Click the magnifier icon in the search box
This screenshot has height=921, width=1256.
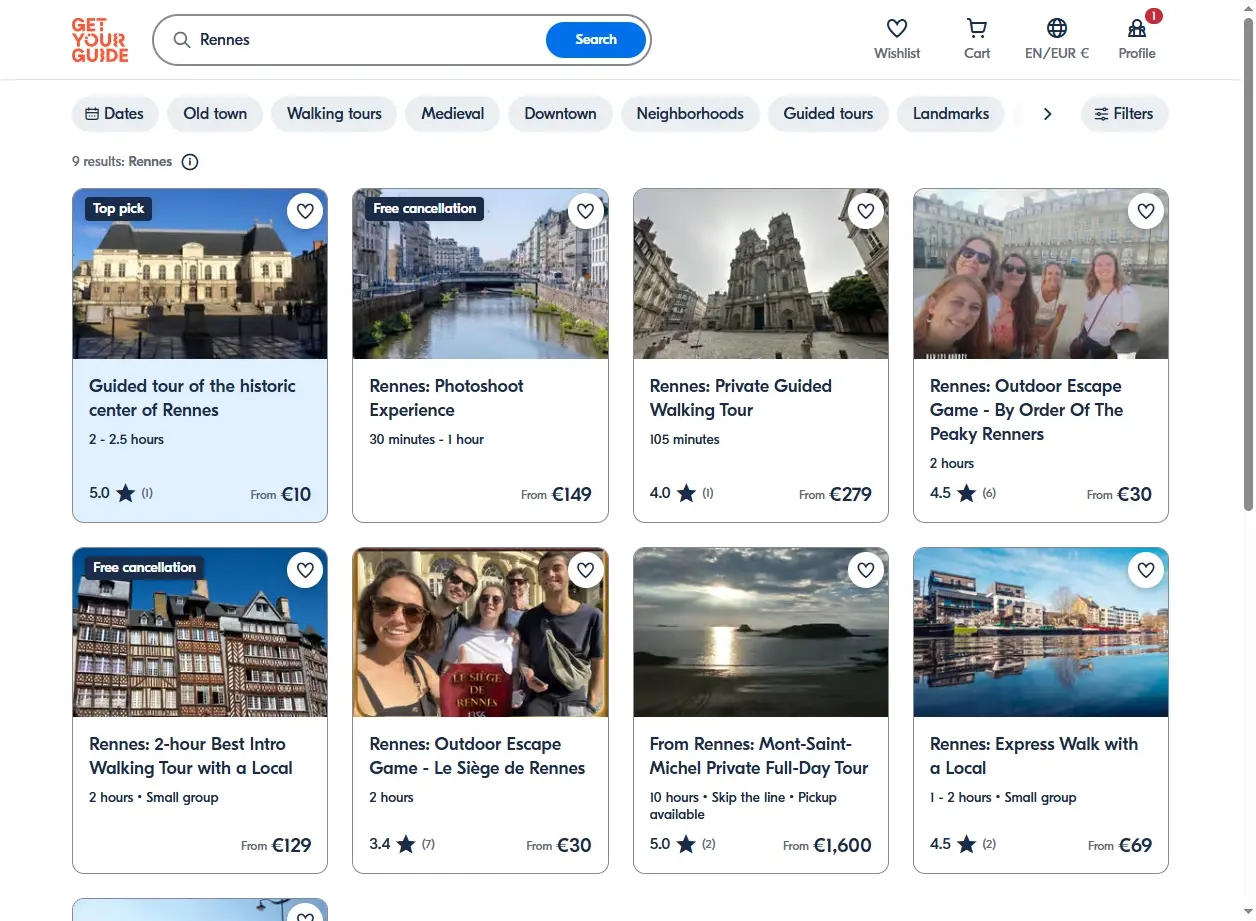[x=182, y=40]
